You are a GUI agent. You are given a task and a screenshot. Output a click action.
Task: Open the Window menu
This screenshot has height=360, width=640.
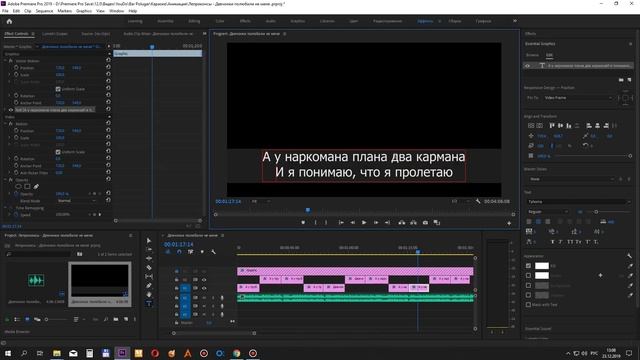pos(116,11)
